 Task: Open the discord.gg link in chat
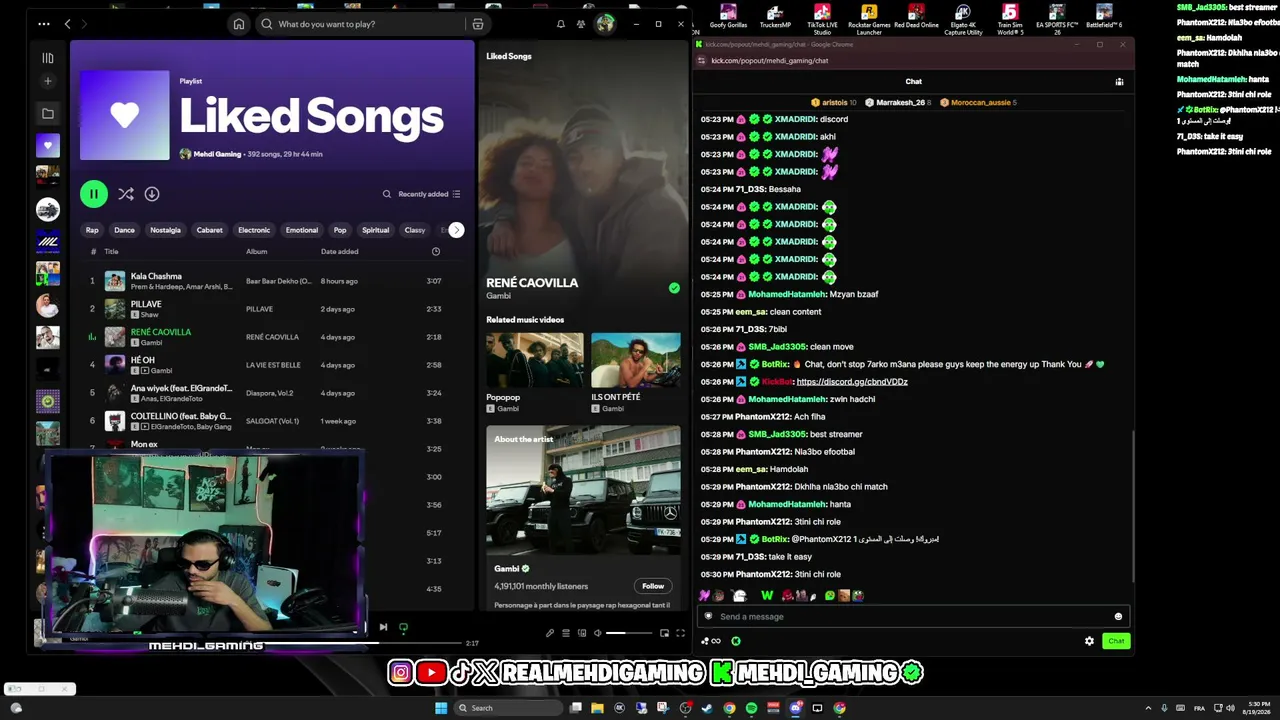coord(852,382)
